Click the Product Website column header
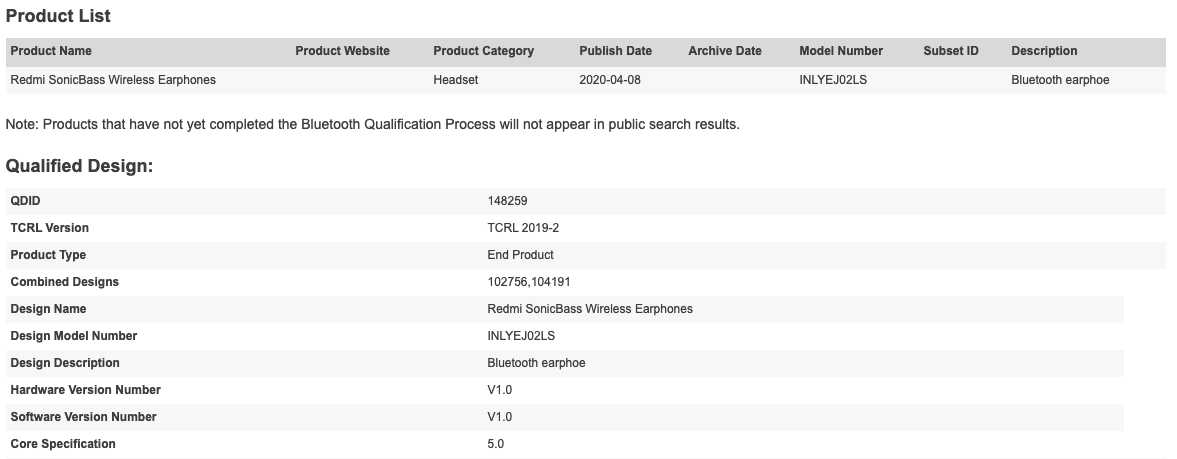This screenshot has width=1177, height=459. pyautogui.click(x=342, y=51)
